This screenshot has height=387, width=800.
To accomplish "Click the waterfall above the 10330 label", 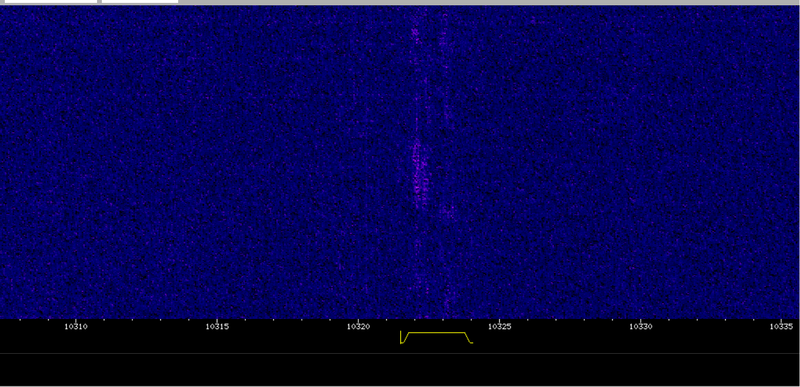I will (x=641, y=163).
